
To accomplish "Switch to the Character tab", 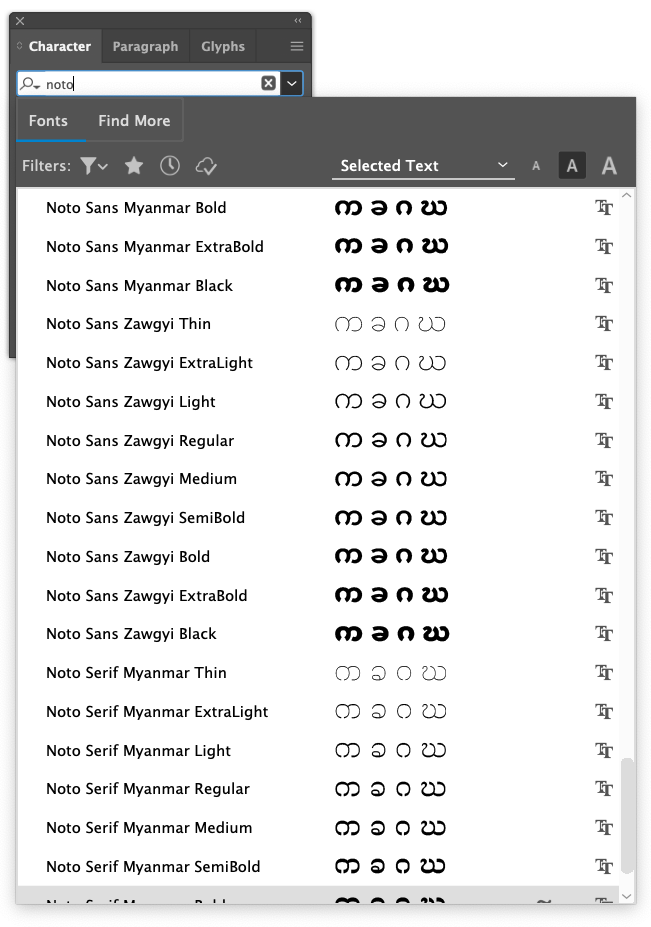I will click(x=60, y=46).
